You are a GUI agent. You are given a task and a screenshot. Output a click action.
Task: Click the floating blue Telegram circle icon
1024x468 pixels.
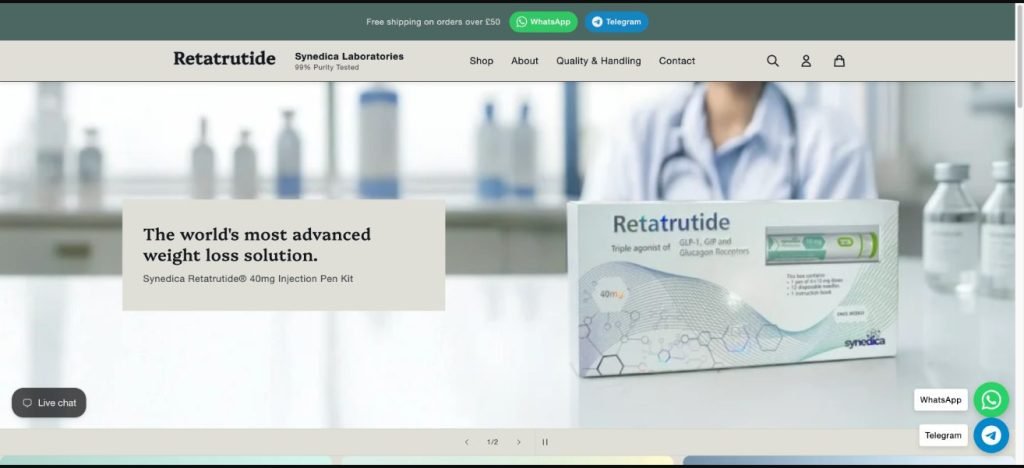coord(991,435)
